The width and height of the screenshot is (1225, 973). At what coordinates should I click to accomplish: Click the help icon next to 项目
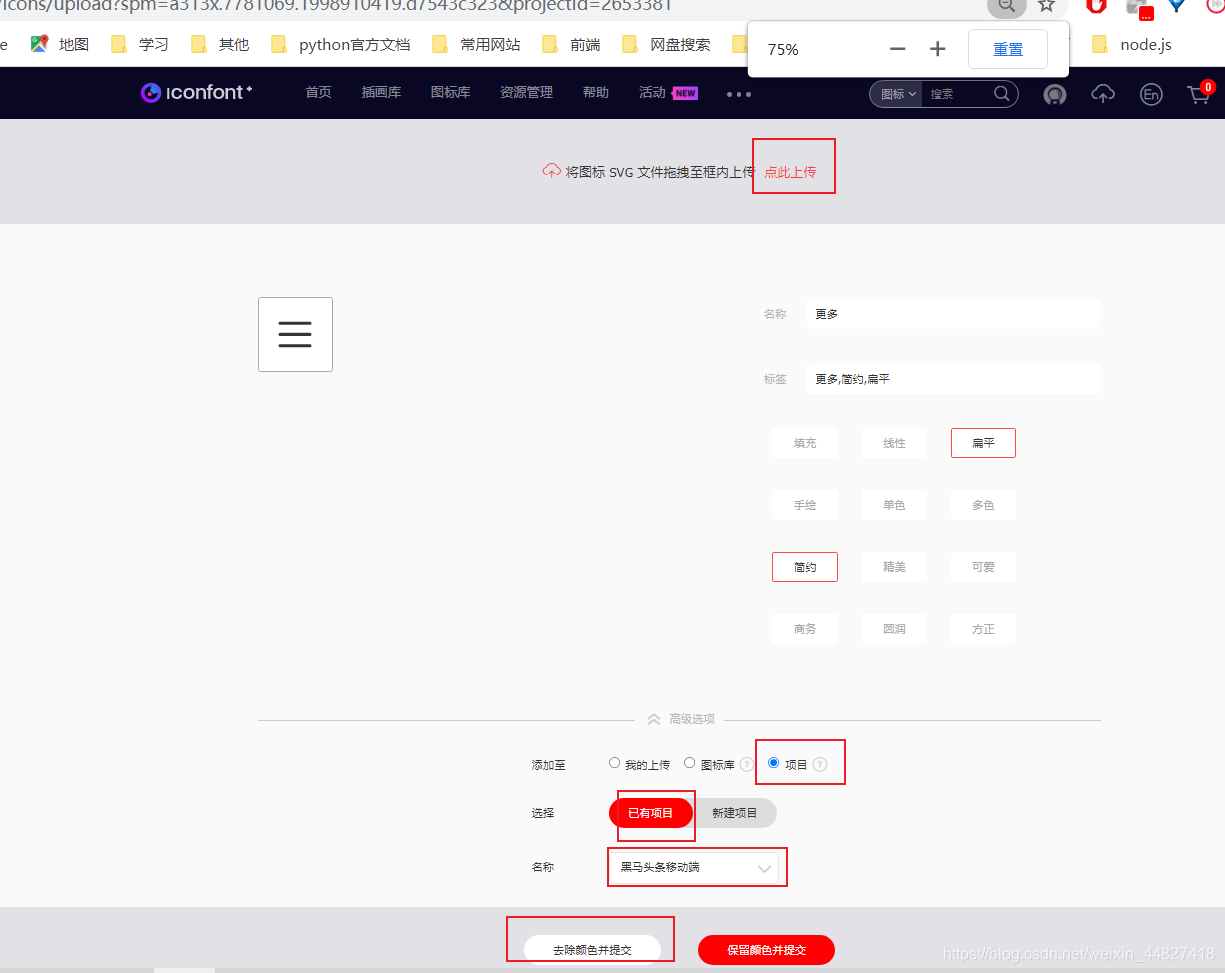pos(820,764)
